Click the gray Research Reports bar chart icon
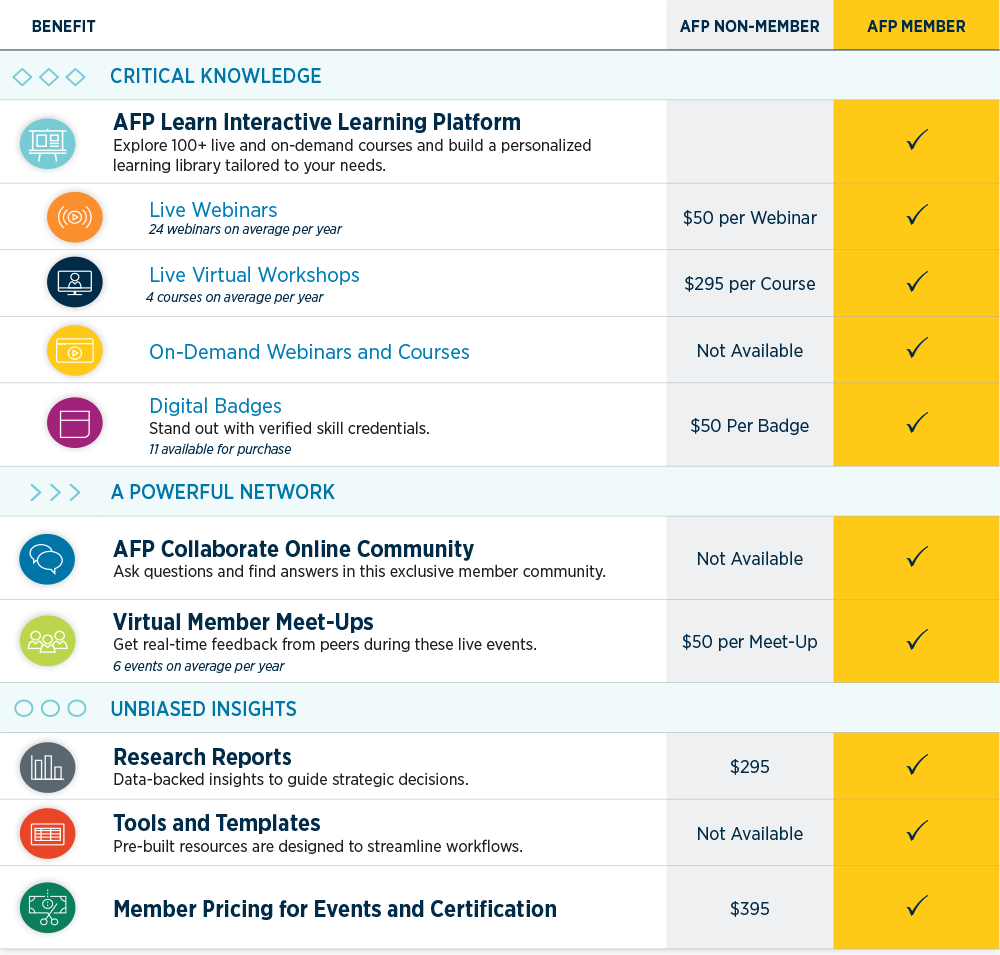This screenshot has height=955, width=1000. (x=47, y=767)
